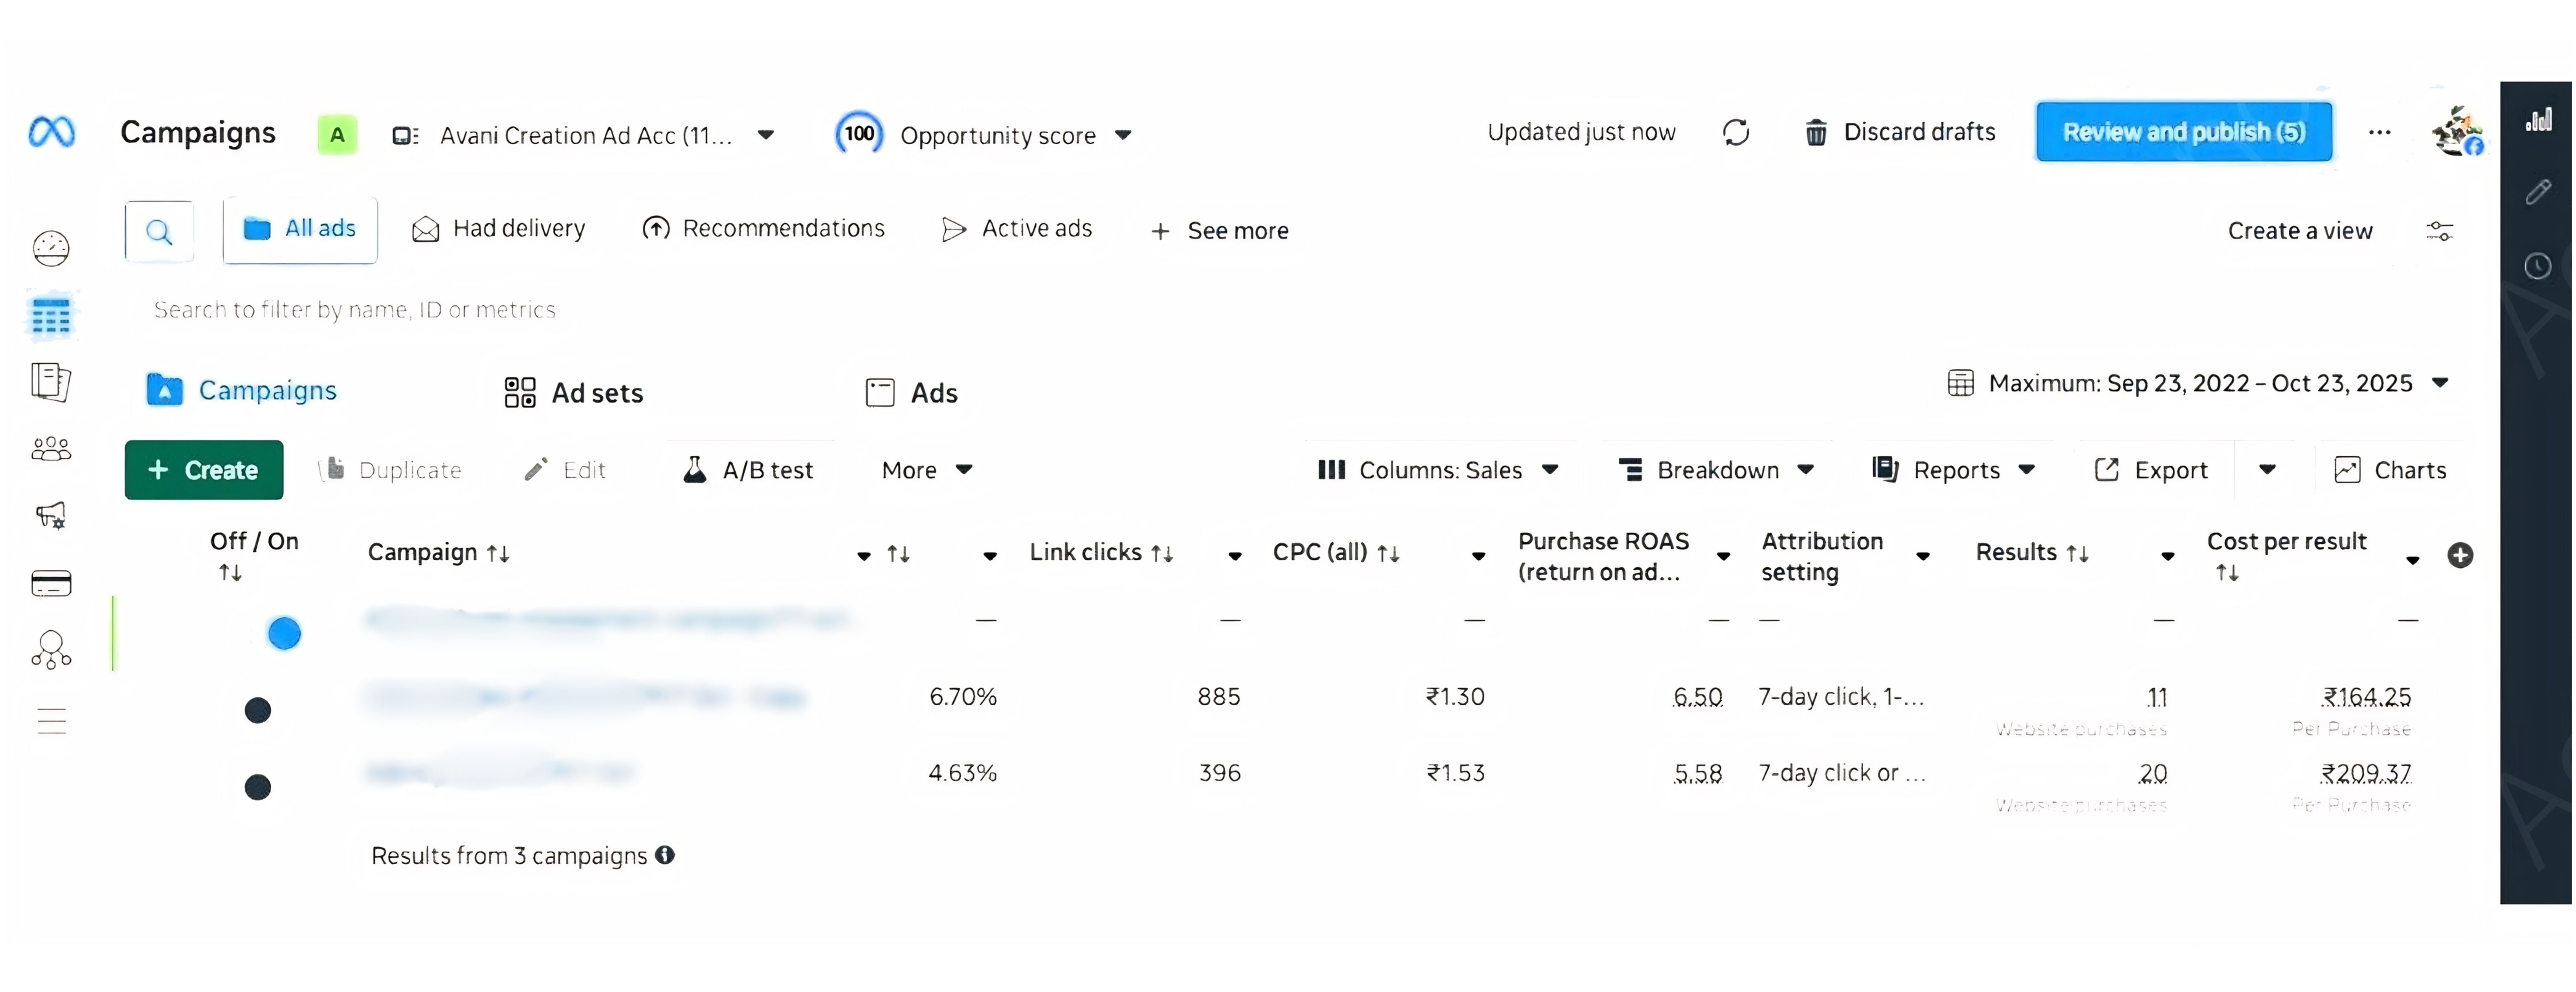The height and width of the screenshot is (992, 2576).
Task: Open the Breakdown dropdown
Action: (1716, 470)
